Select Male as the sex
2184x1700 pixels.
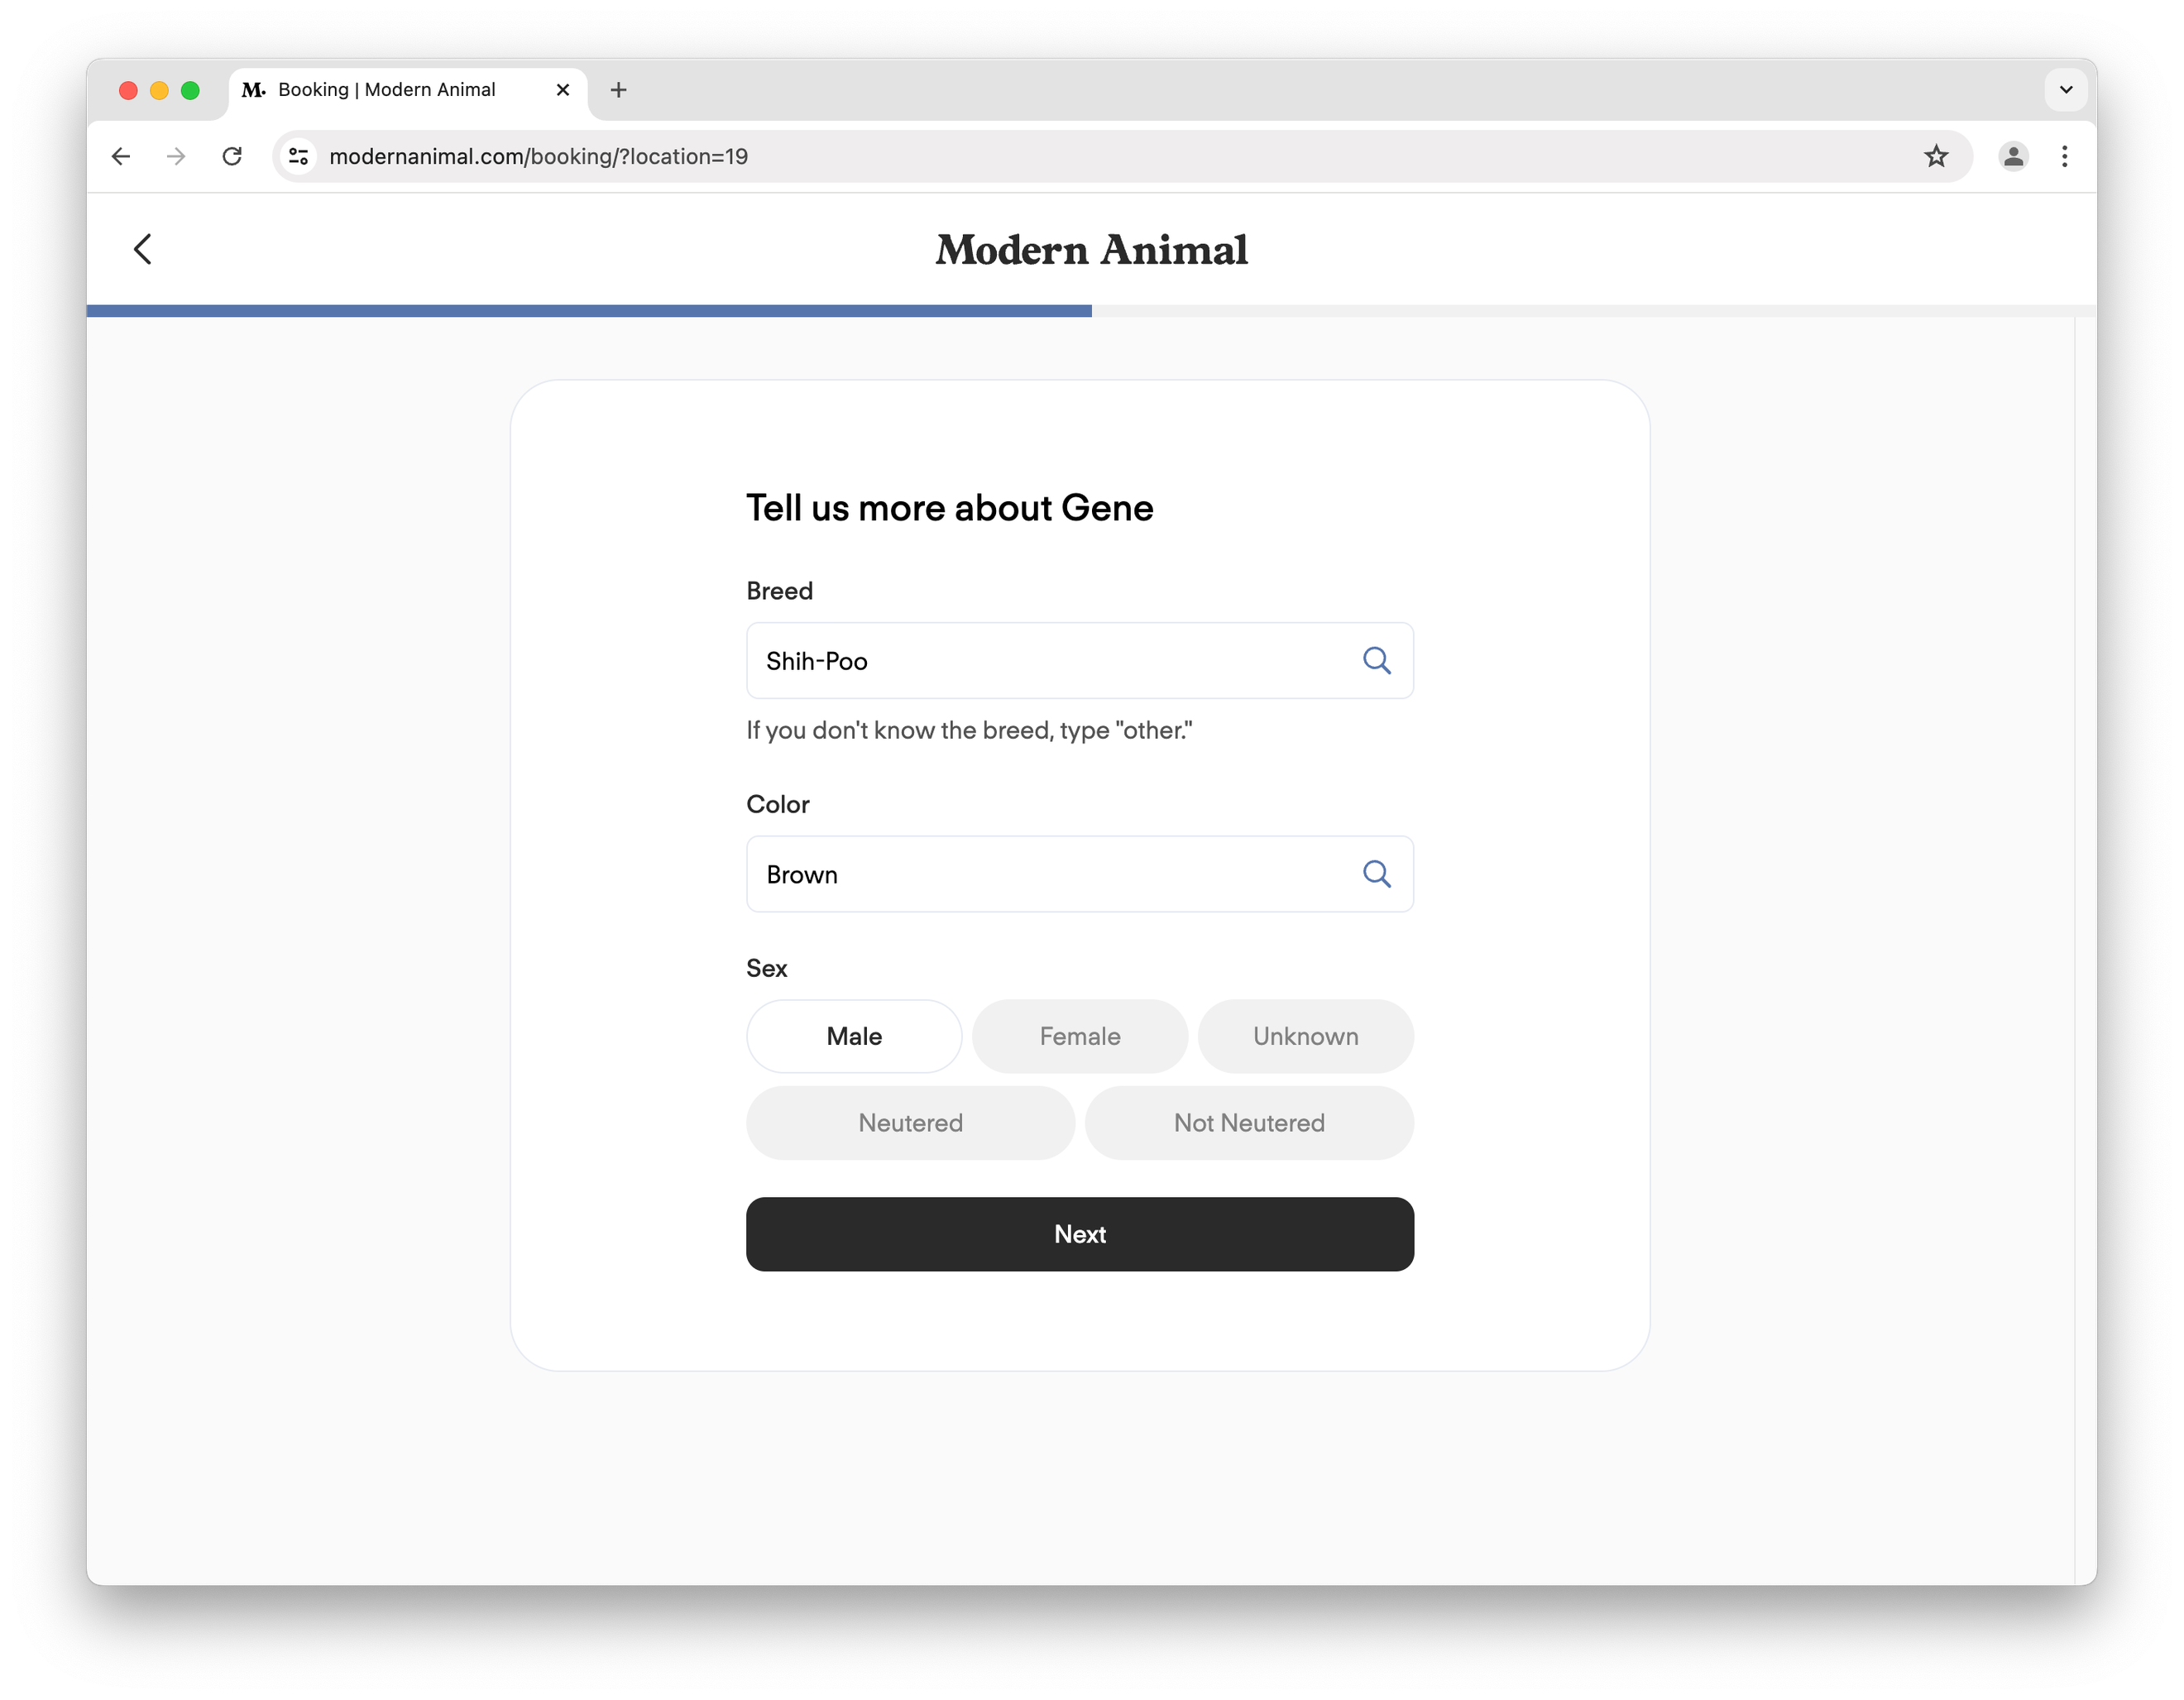click(x=853, y=1036)
